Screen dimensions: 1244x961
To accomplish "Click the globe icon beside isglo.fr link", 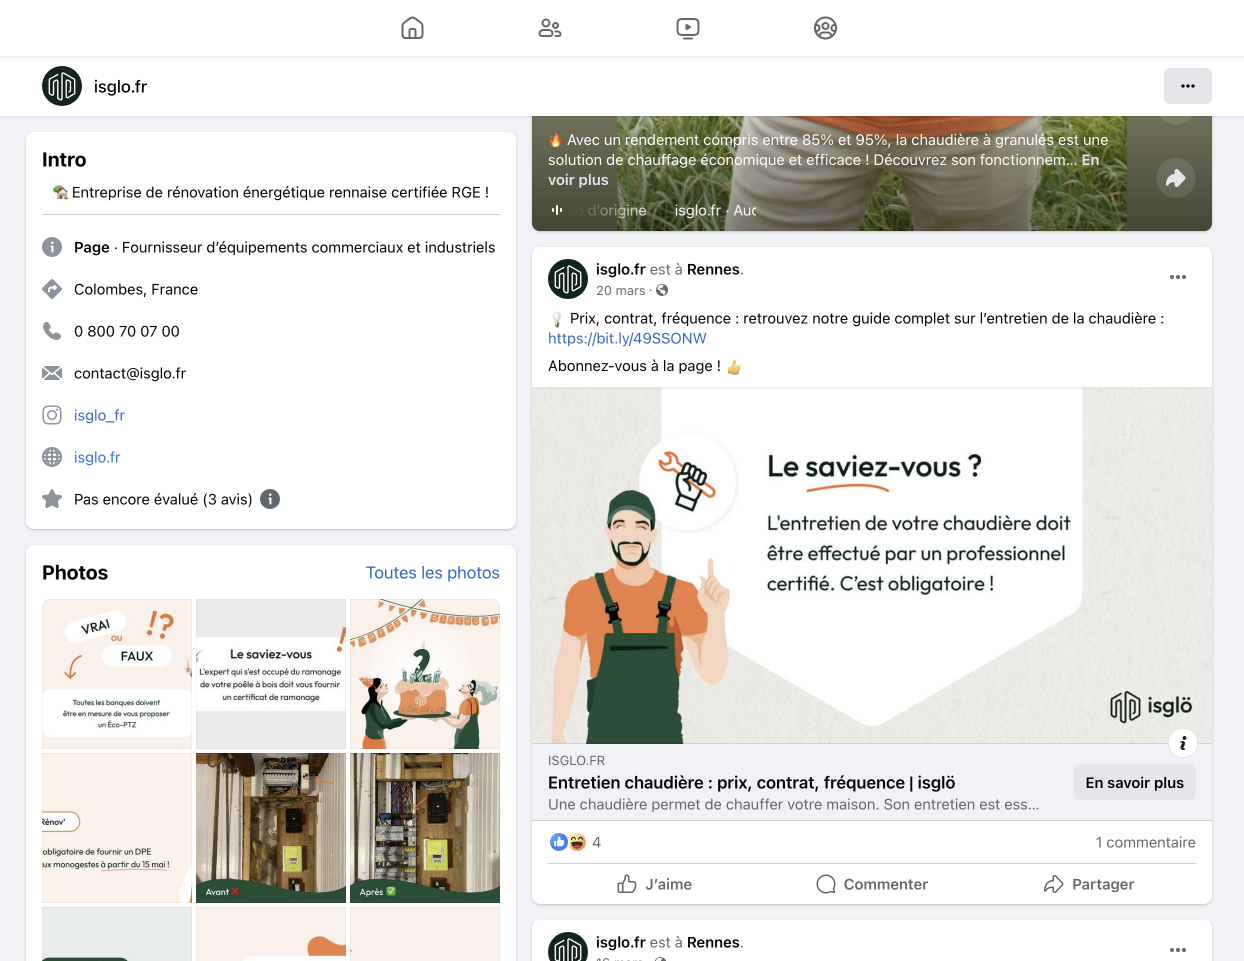I will (x=52, y=457).
